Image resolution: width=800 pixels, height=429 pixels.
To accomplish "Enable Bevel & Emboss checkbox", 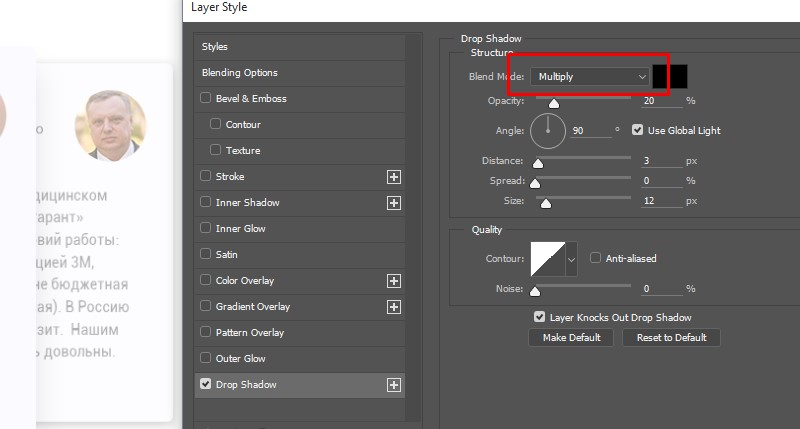I will [206, 97].
